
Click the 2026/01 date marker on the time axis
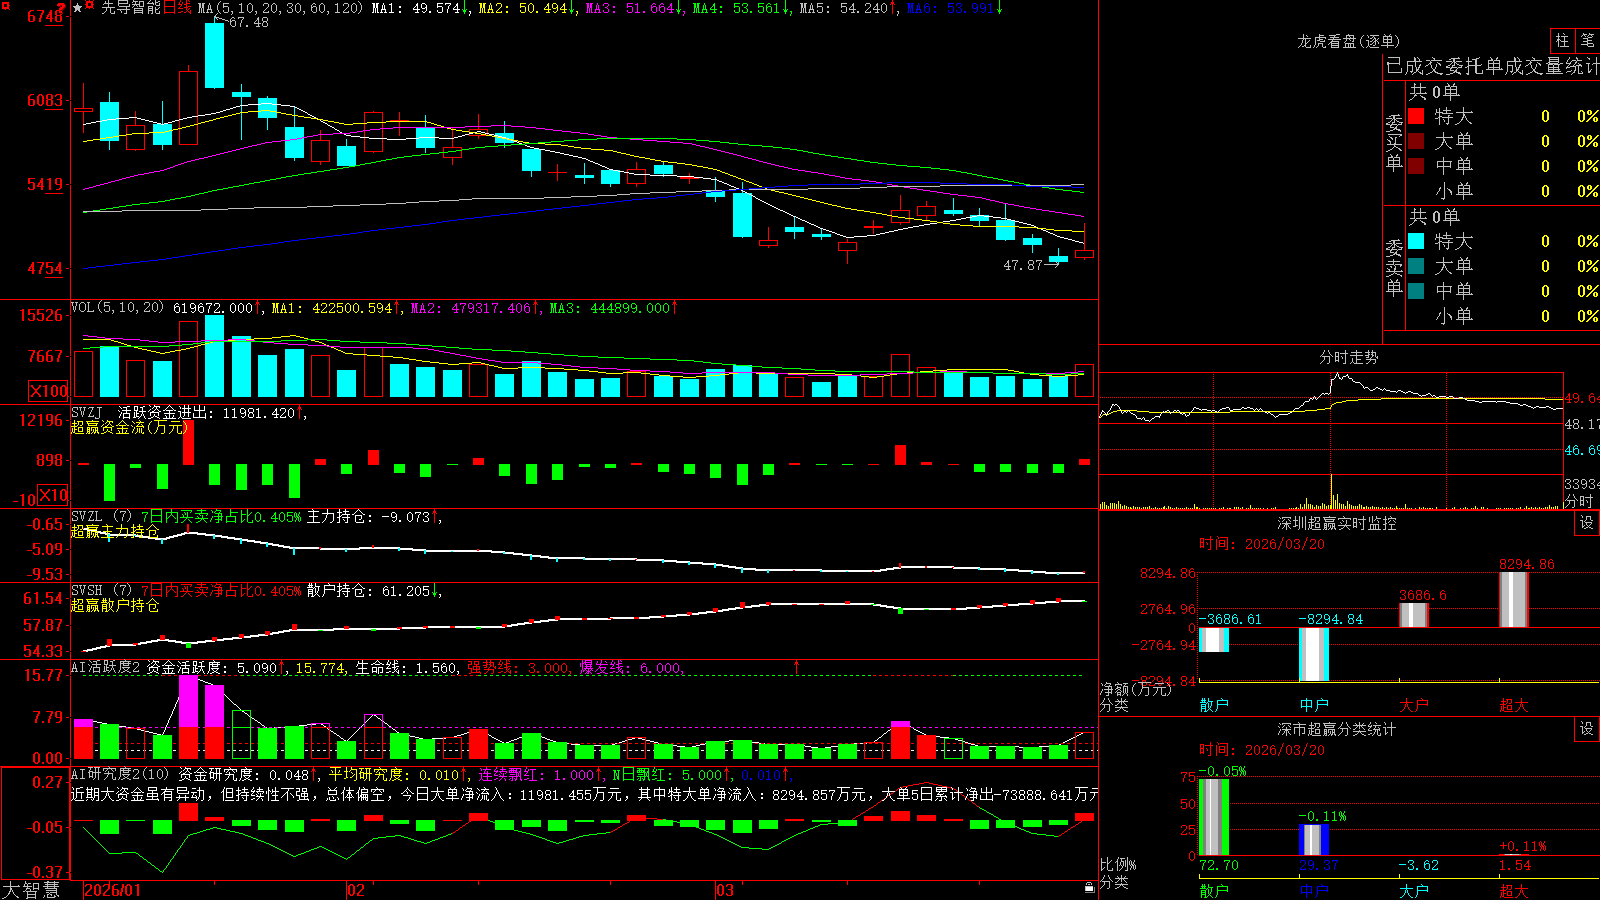tap(113, 890)
